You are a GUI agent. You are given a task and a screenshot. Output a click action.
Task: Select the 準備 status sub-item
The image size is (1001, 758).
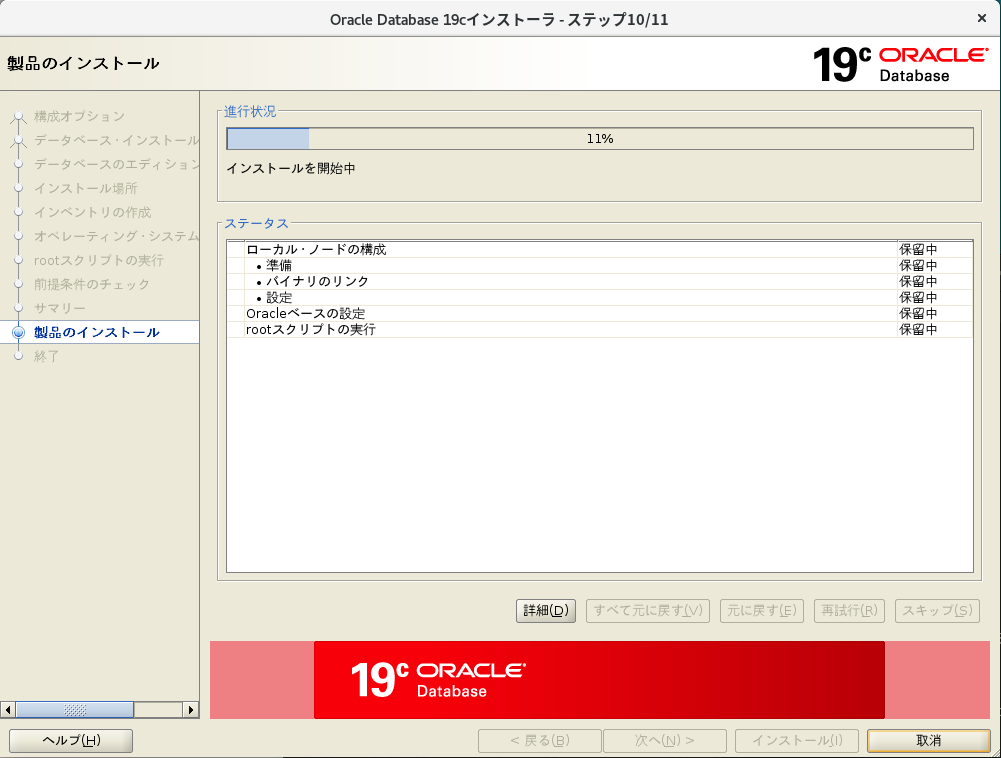(x=279, y=266)
